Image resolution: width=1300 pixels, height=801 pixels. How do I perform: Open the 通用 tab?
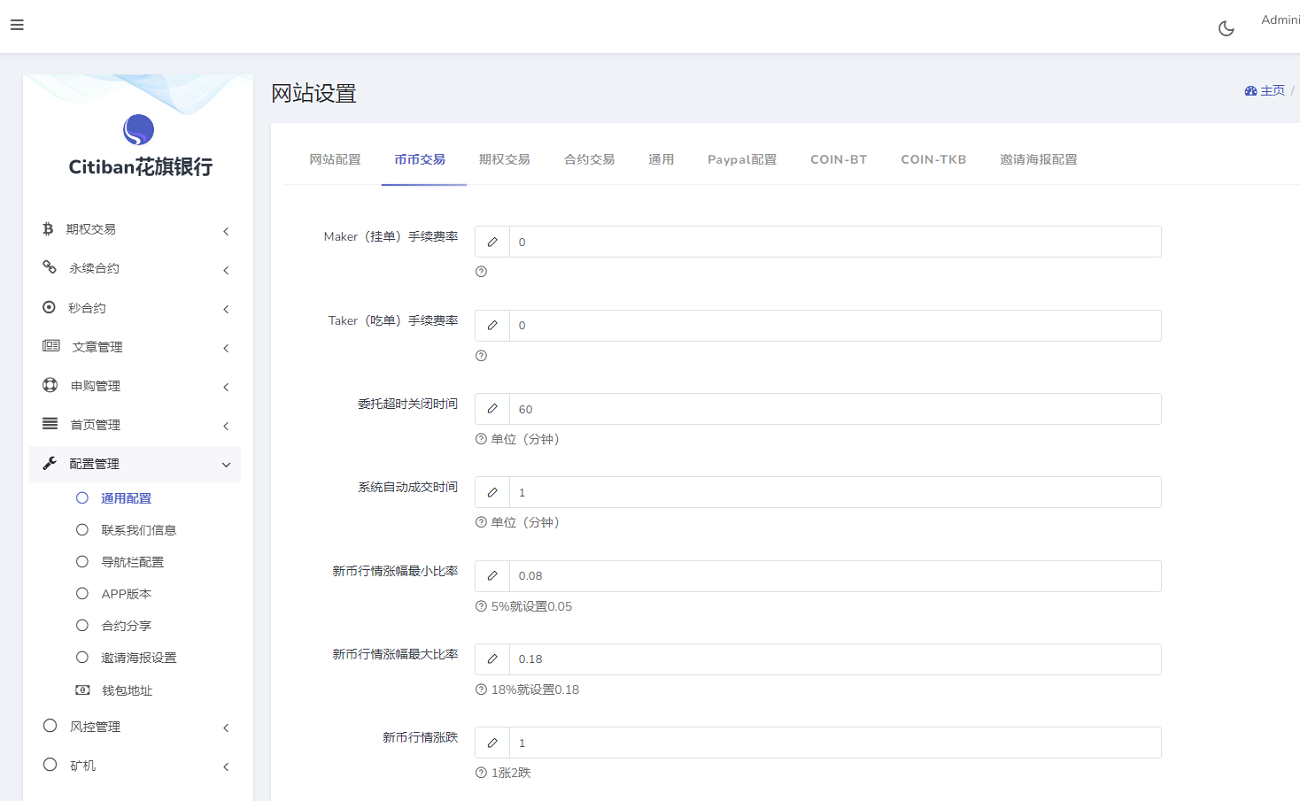point(661,159)
